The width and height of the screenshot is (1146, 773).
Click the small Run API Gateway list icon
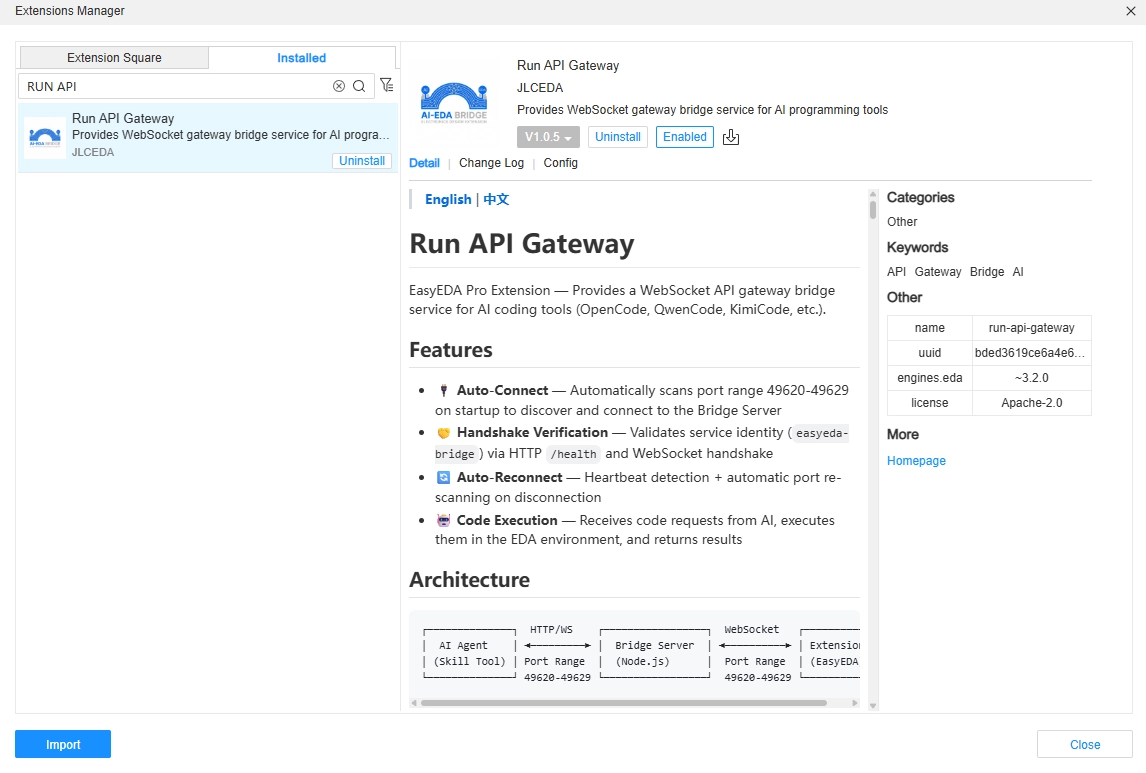pyautogui.click(x=45, y=137)
